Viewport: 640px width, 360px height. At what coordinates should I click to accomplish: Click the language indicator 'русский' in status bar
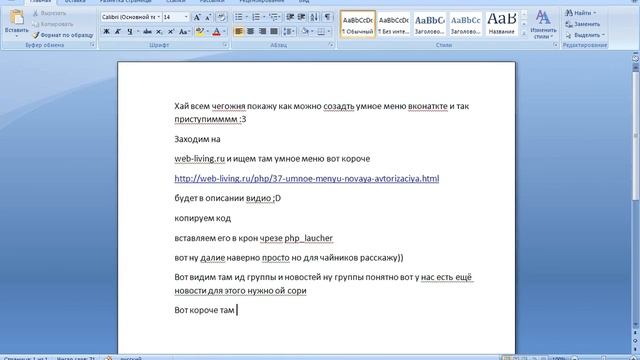pyautogui.click(x=130, y=358)
